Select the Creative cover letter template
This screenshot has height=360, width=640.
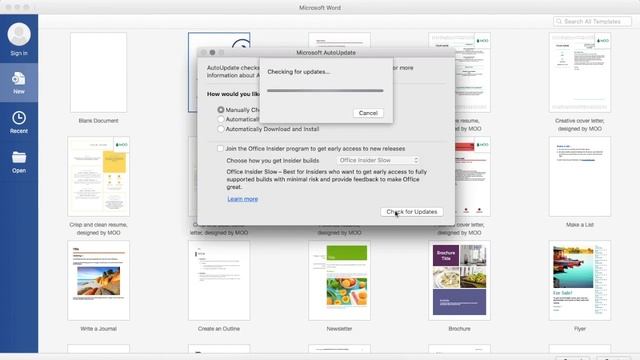pyautogui.click(x=580, y=73)
